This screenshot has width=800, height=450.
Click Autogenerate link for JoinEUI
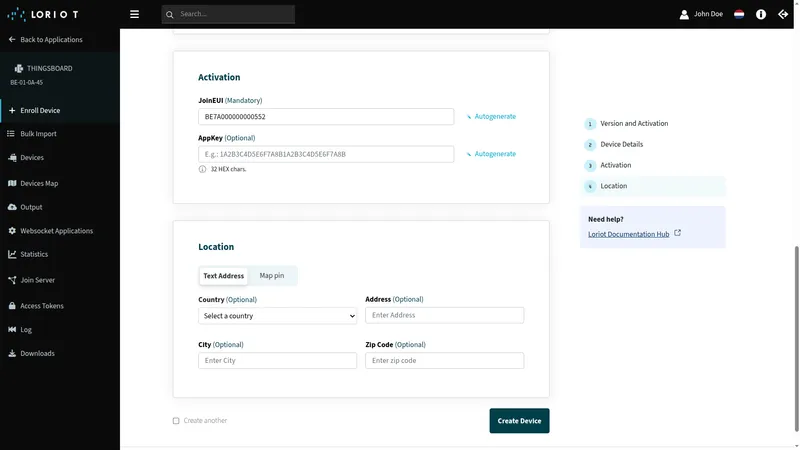click(x=495, y=116)
